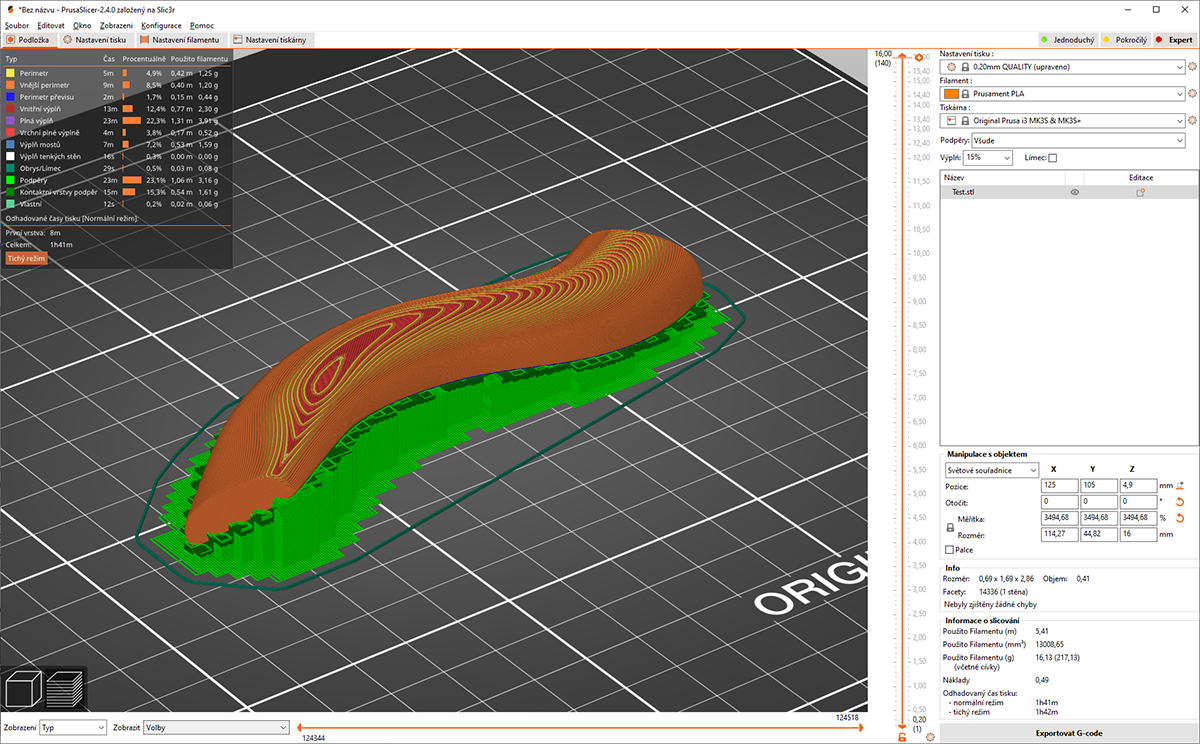Switch to 3D editor view cube icon
Viewport: 1200px width, 744px height.
coord(23,690)
